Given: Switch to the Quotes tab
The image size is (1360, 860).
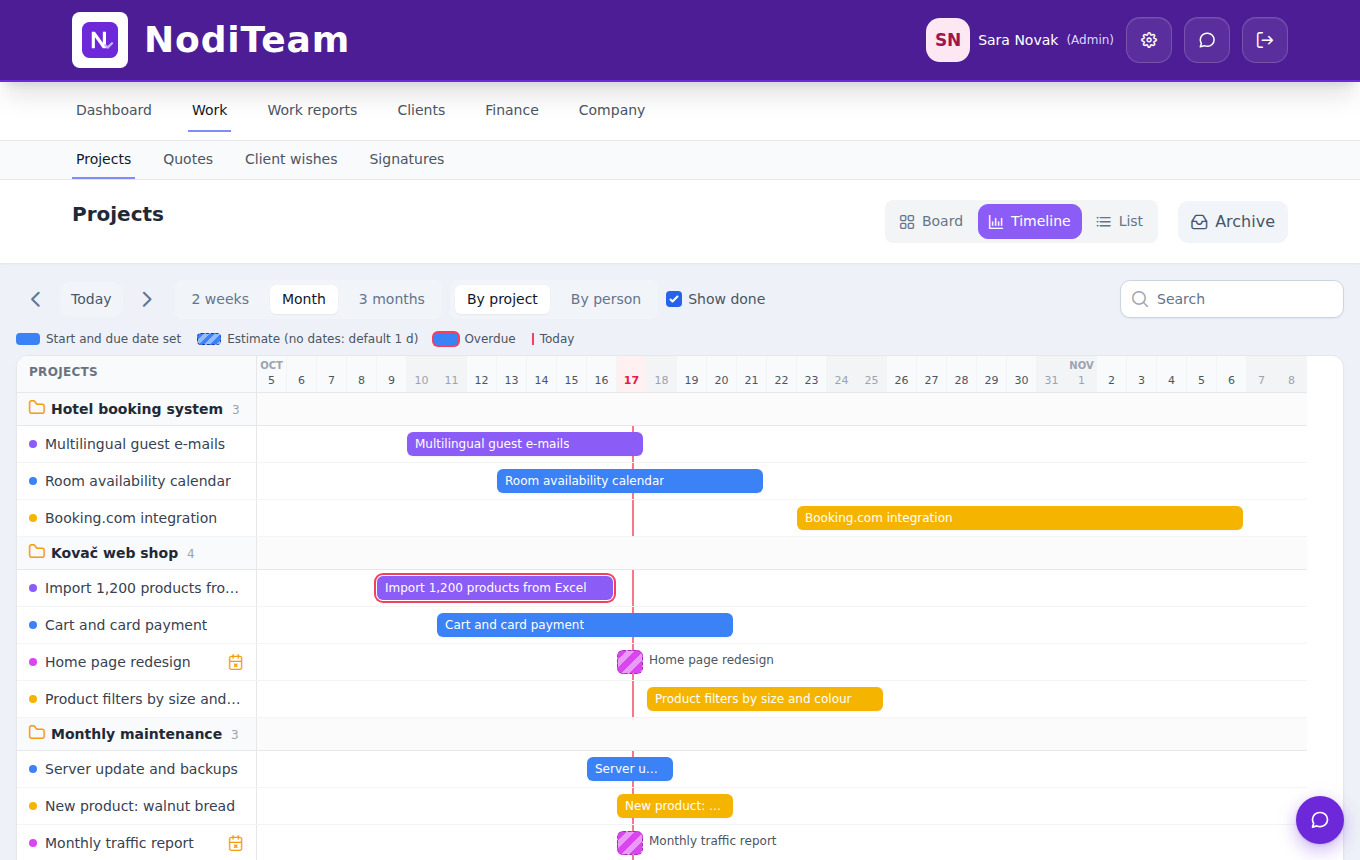Looking at the screenshot, I should click(x=188, y=159).
